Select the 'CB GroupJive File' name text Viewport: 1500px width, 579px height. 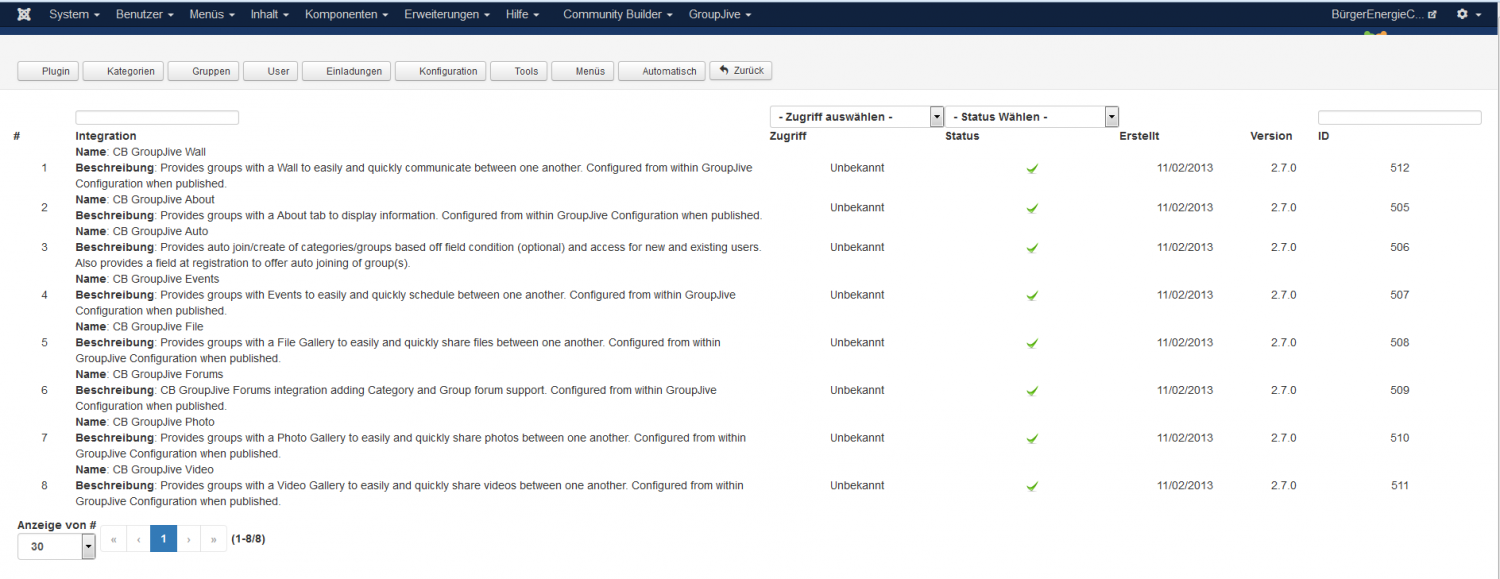pos(158,327)
